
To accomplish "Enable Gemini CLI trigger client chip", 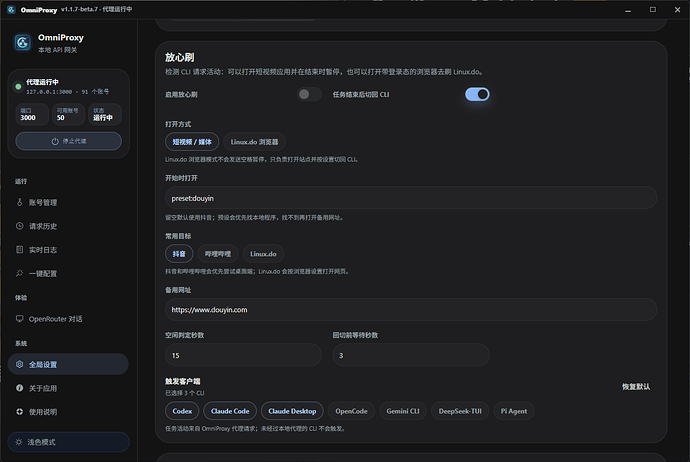I will coord(403,411).
